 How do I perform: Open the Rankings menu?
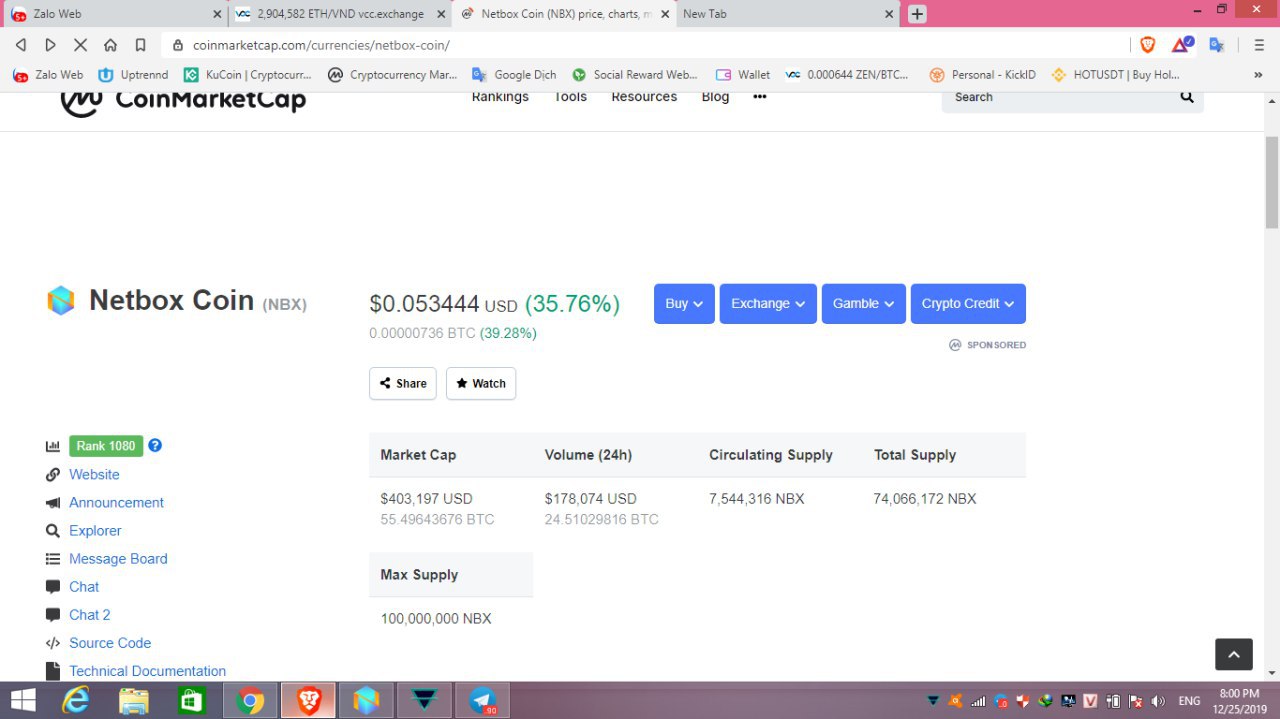[500, 97]
